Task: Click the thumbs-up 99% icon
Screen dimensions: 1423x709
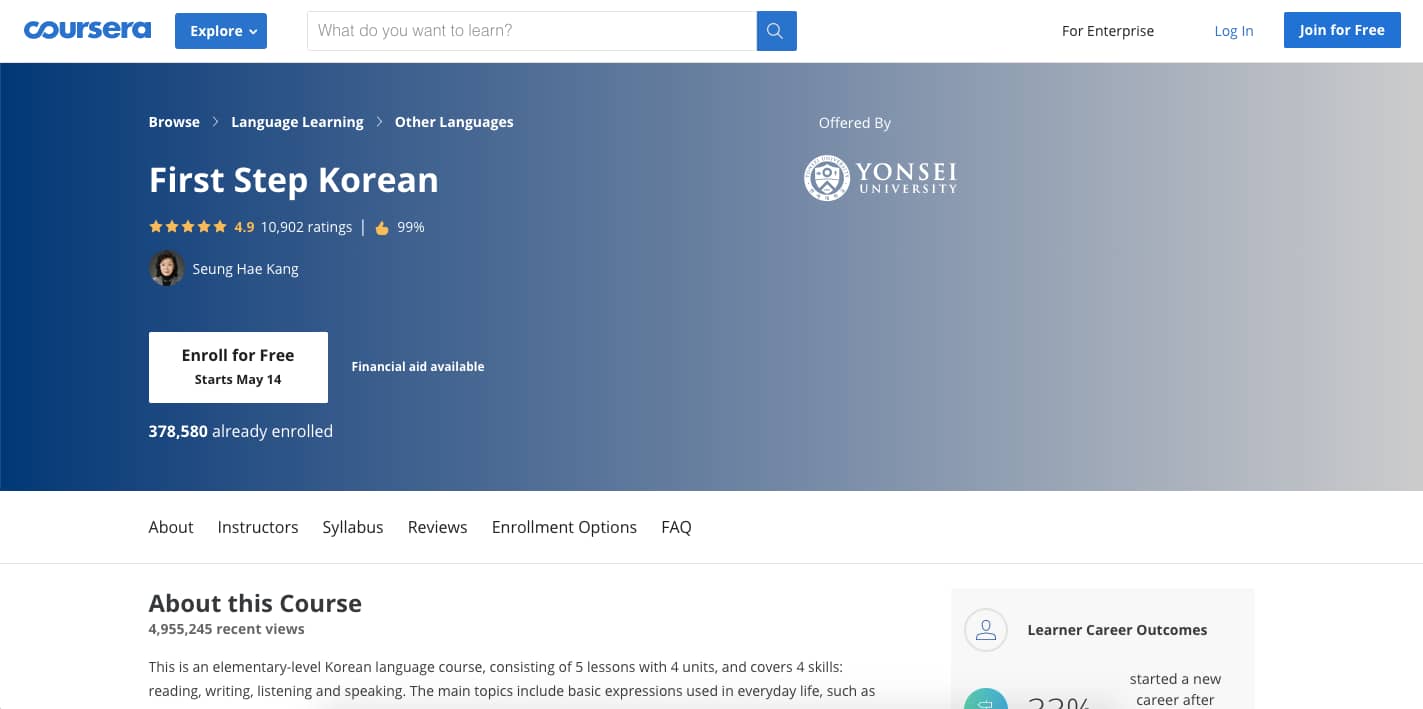Action: [381, 228]
